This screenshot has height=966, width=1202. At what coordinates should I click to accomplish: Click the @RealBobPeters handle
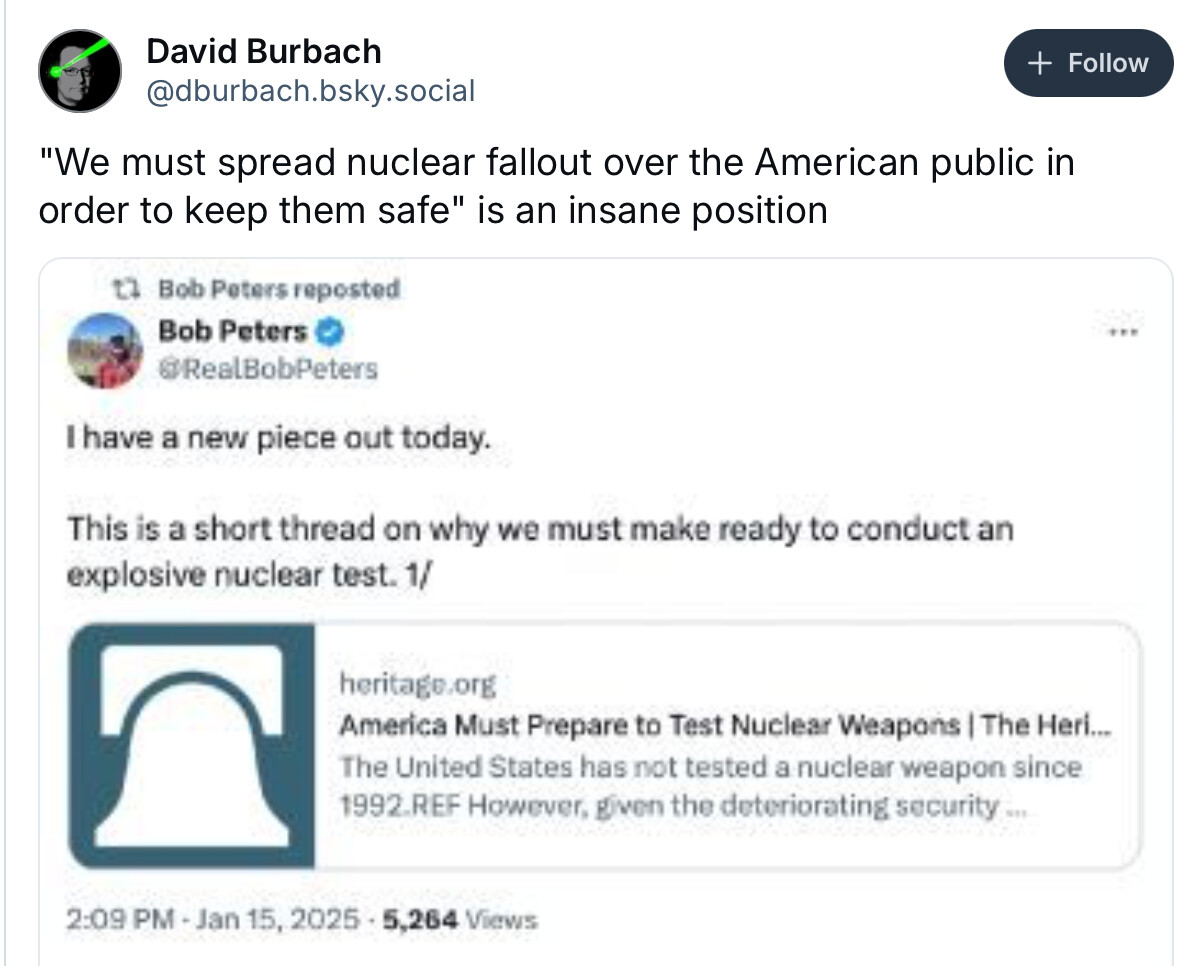pyautogui.click(x=268, y=369)
